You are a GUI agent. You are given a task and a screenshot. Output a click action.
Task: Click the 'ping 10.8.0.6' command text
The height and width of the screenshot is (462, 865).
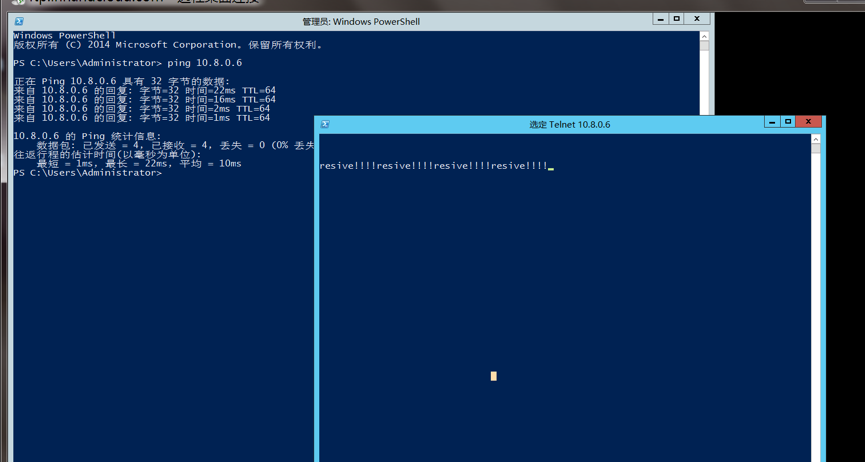(x=204, y=63)
